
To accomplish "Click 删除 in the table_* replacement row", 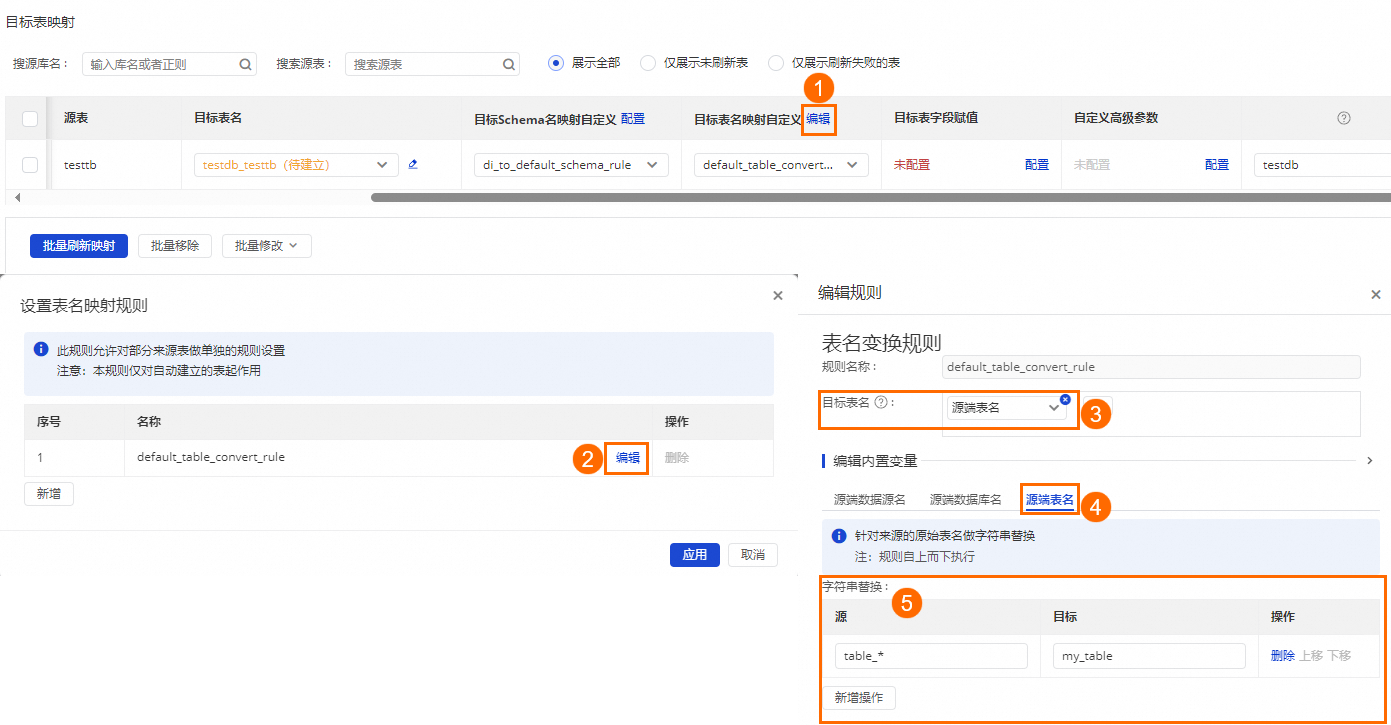I will [x=1283, y=656].
